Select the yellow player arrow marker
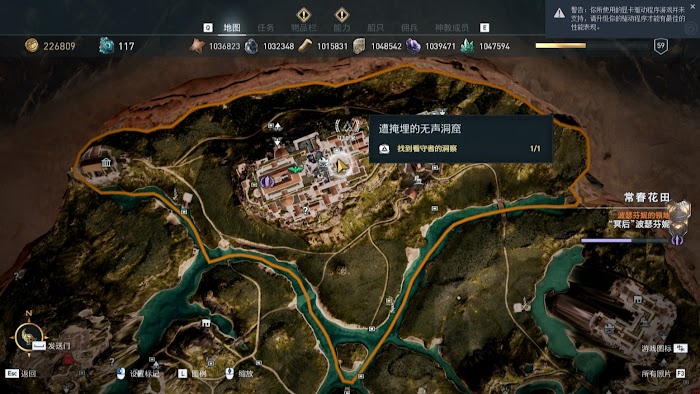The width and height of the screenshot is (700, 394). click(342, 166)
